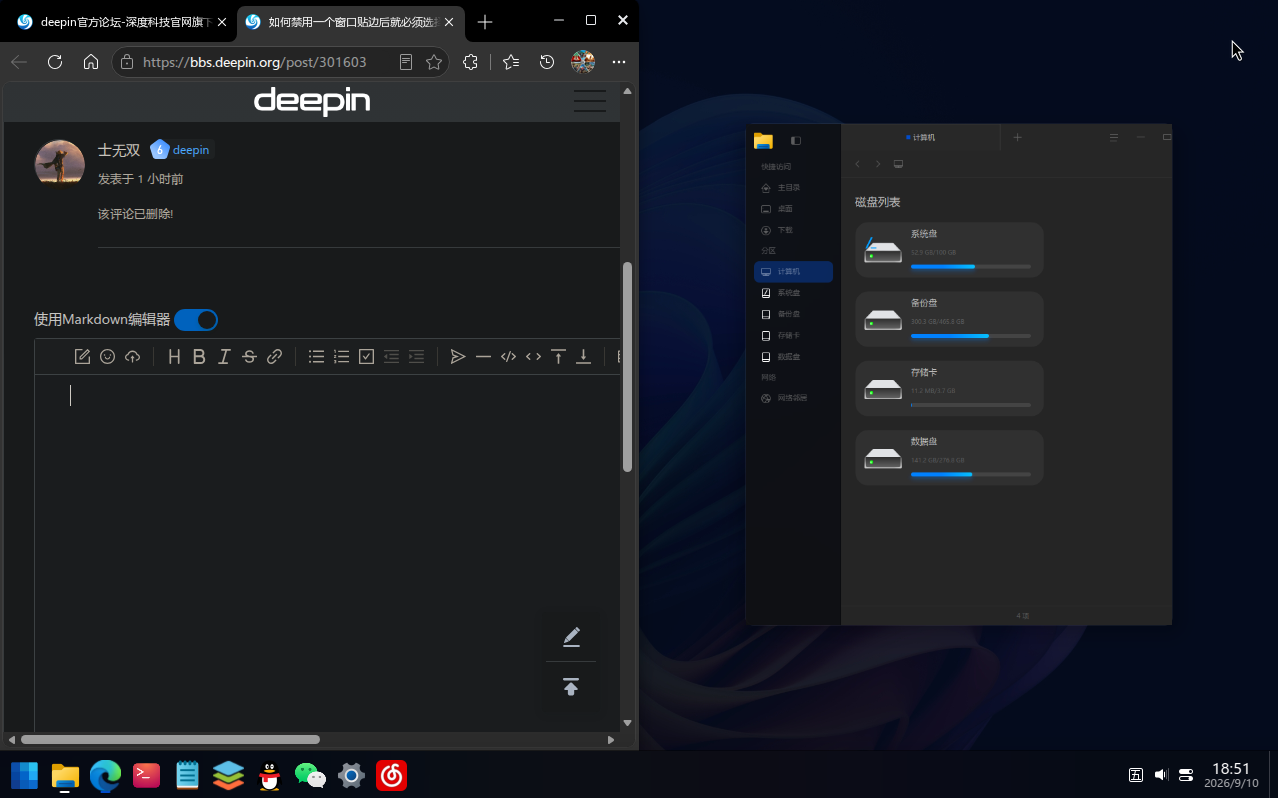The image size is (1278, 798).
Task: Add a new tab in file manager
Action: tap(1017, 137)
